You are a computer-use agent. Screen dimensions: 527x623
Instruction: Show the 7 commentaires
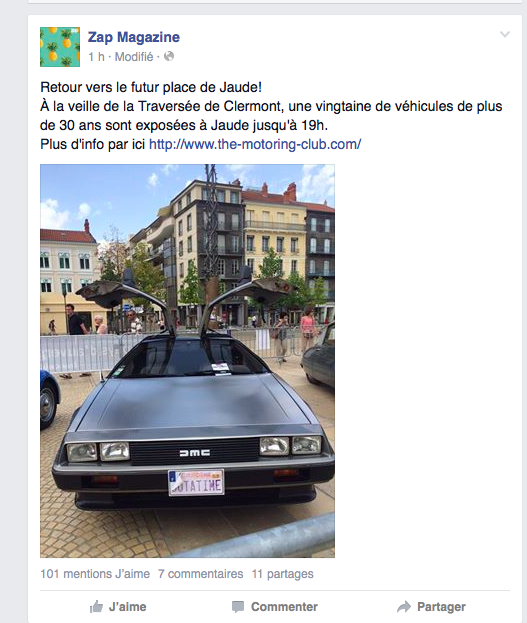(200, 574)
